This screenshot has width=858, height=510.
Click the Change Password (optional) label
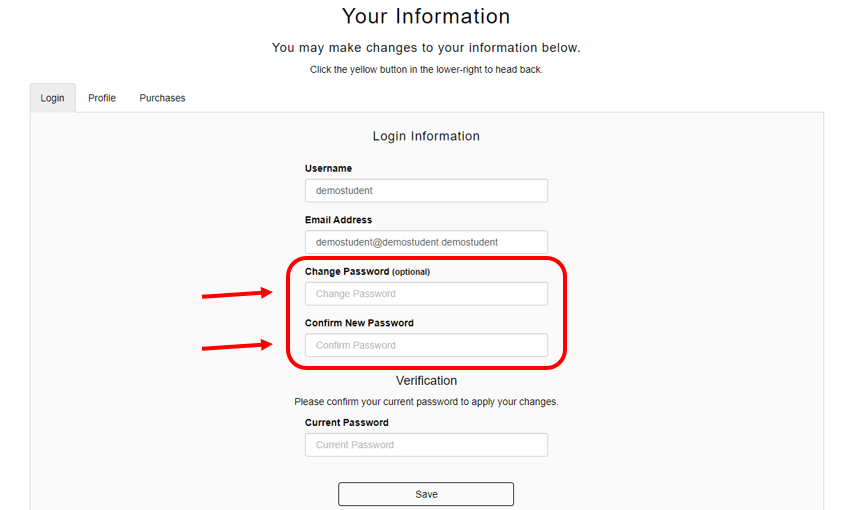tap(367, 271)
